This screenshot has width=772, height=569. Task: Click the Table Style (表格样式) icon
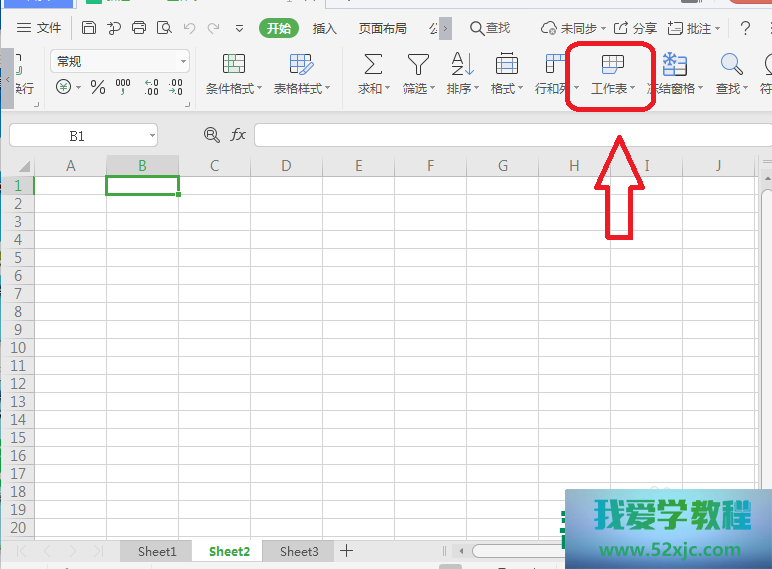click(x=301, y=66)
